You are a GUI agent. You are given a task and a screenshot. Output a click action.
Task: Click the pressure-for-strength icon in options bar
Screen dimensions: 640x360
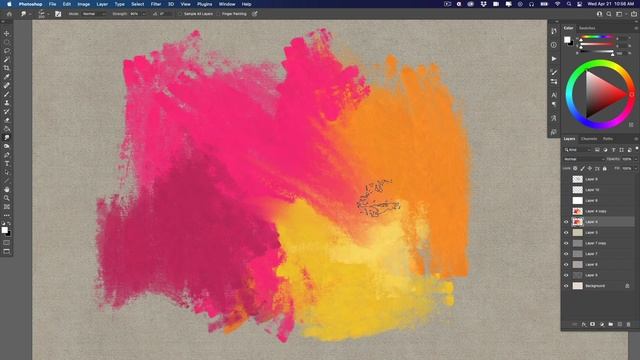pos(255,14)
